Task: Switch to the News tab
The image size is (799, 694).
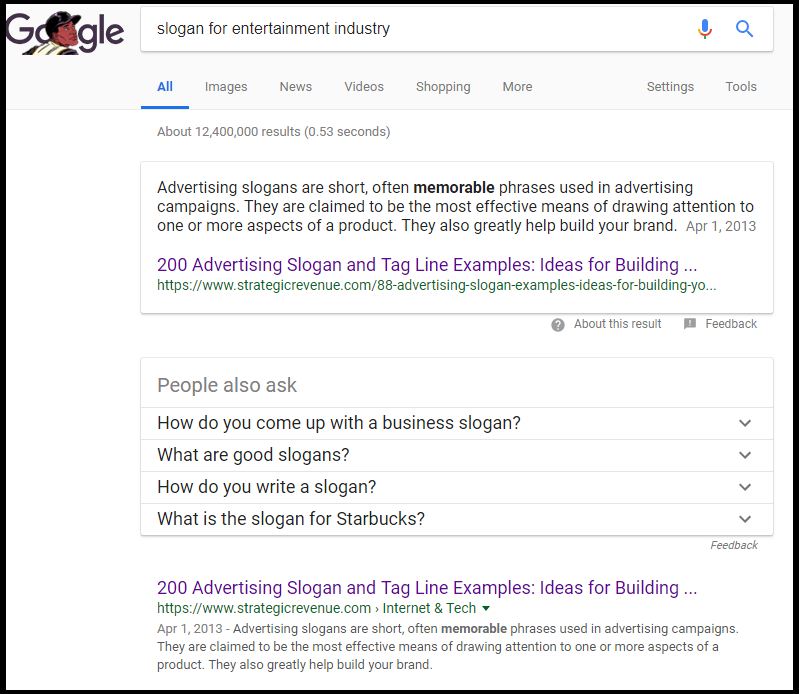Action: point(296,87)
